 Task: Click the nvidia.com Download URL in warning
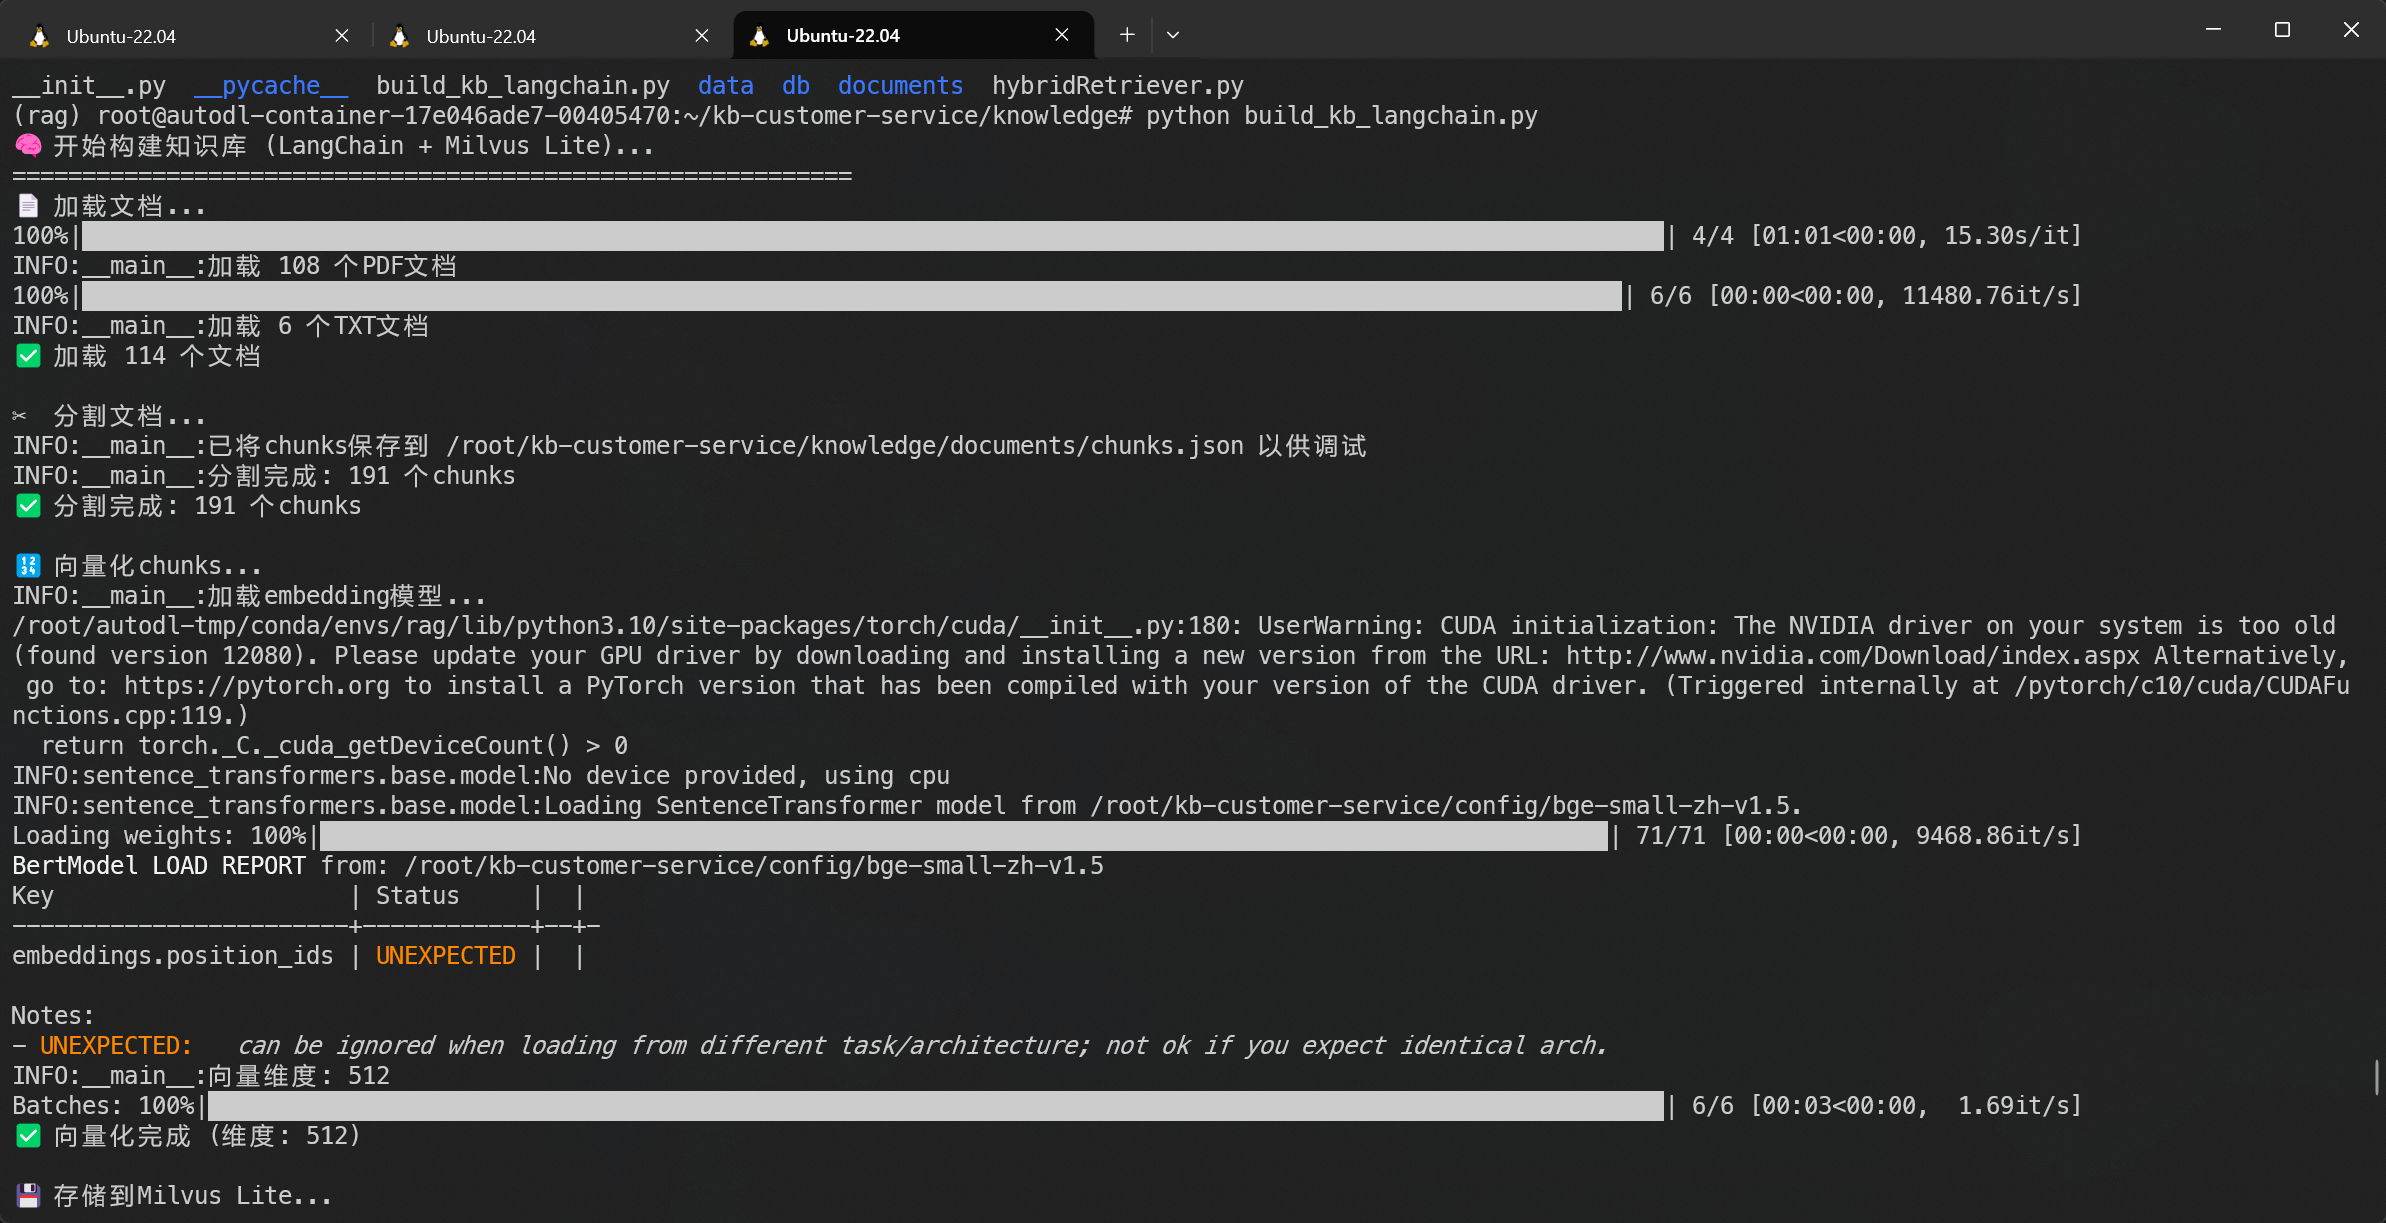1852,656
